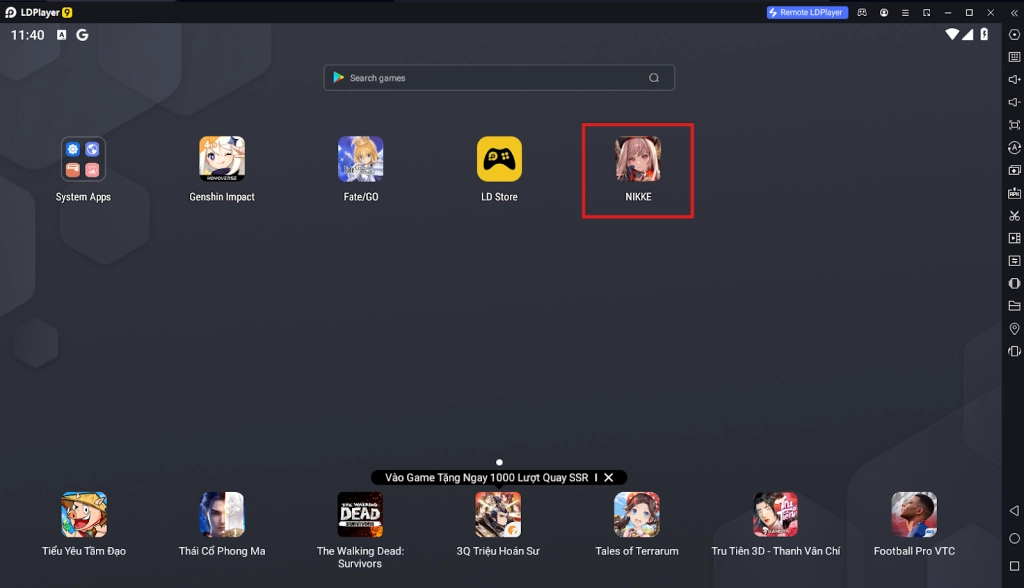1024x588 pixels.
Task: Open LDPlayer settings hexagon icon in sidebar
Action: (x=1014, y=35)
